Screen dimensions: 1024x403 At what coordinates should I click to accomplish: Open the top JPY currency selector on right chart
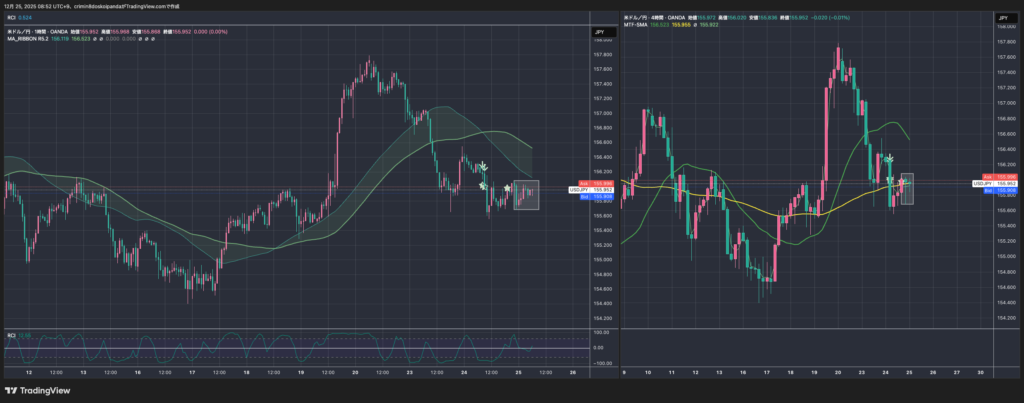pos(1002,19)
